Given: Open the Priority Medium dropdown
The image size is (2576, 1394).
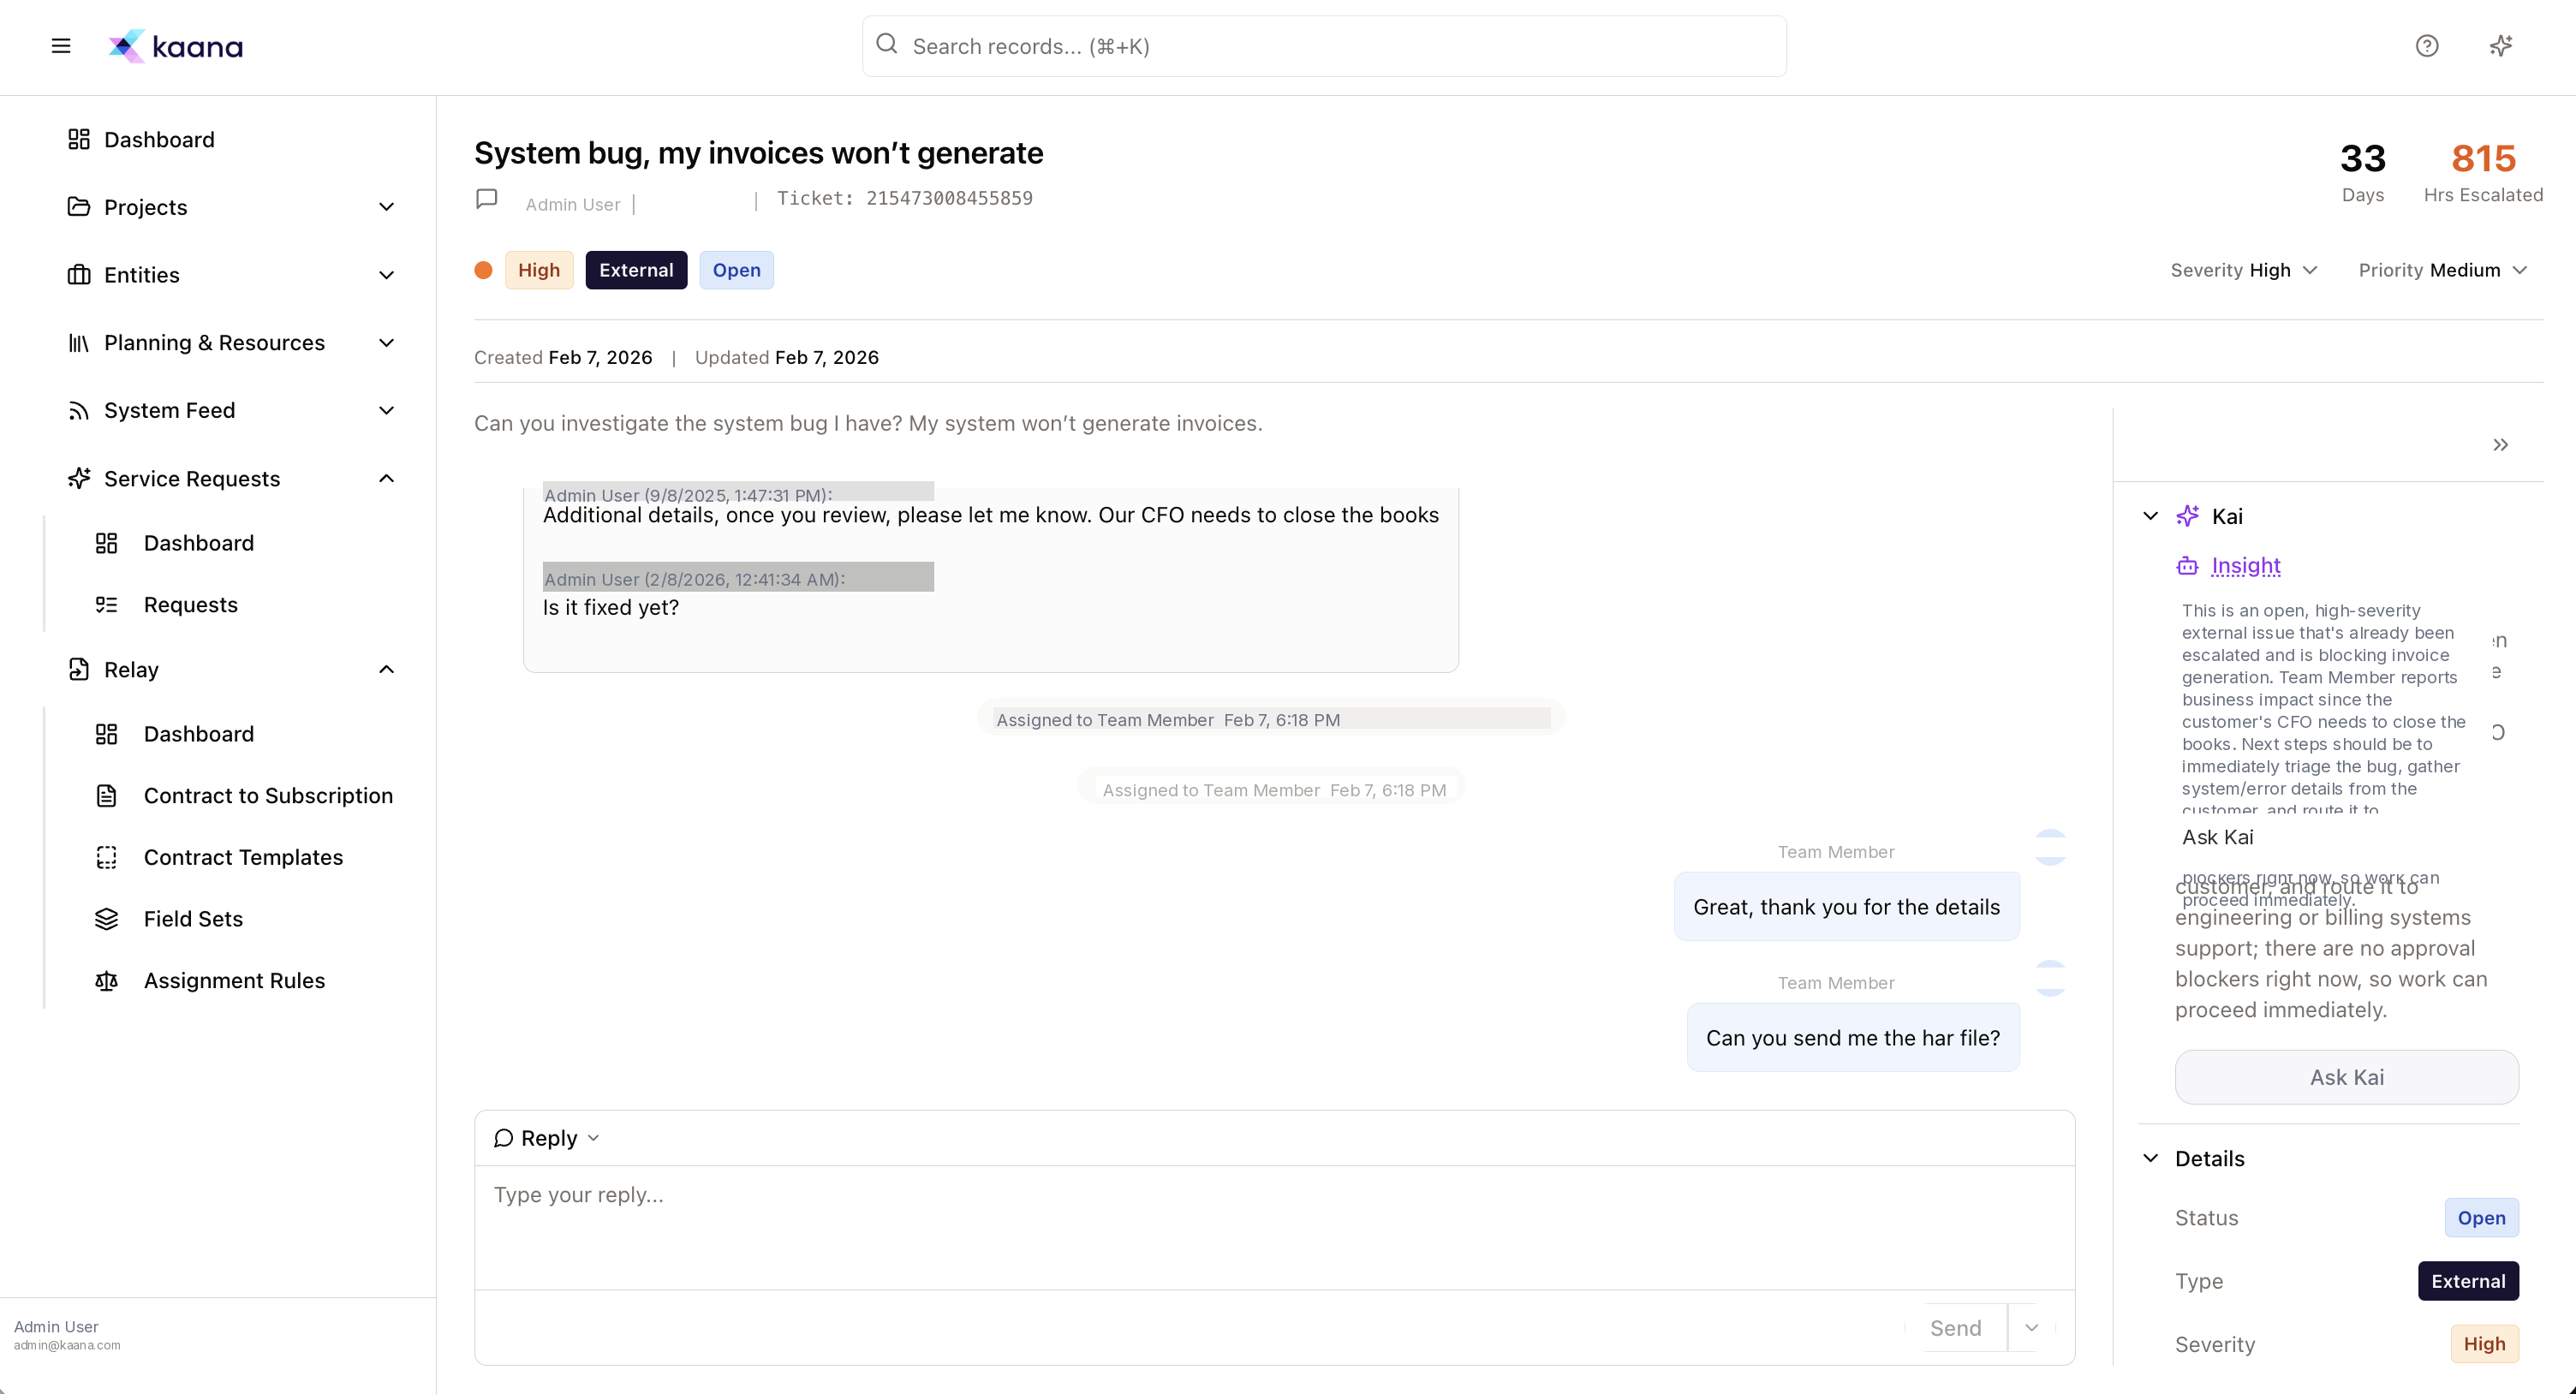Looking at the screenshot, I should tap(2442, 270).
